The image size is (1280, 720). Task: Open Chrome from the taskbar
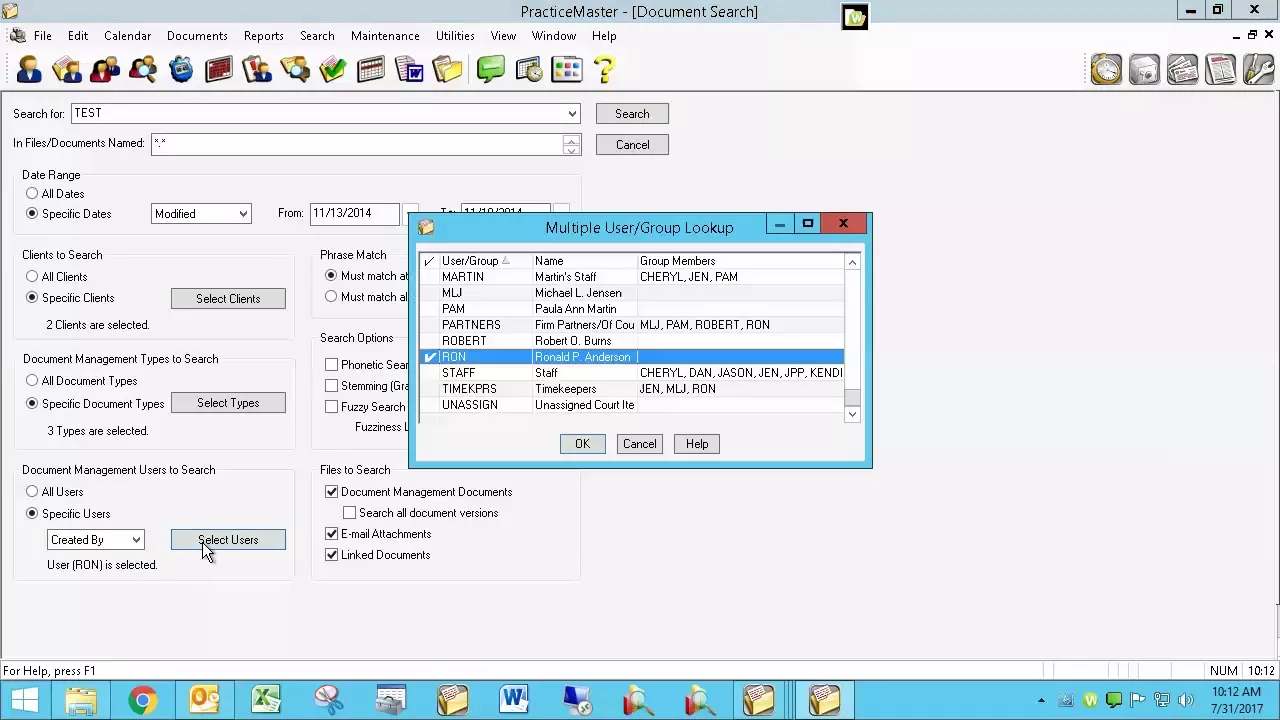click(x=142, y=699)
